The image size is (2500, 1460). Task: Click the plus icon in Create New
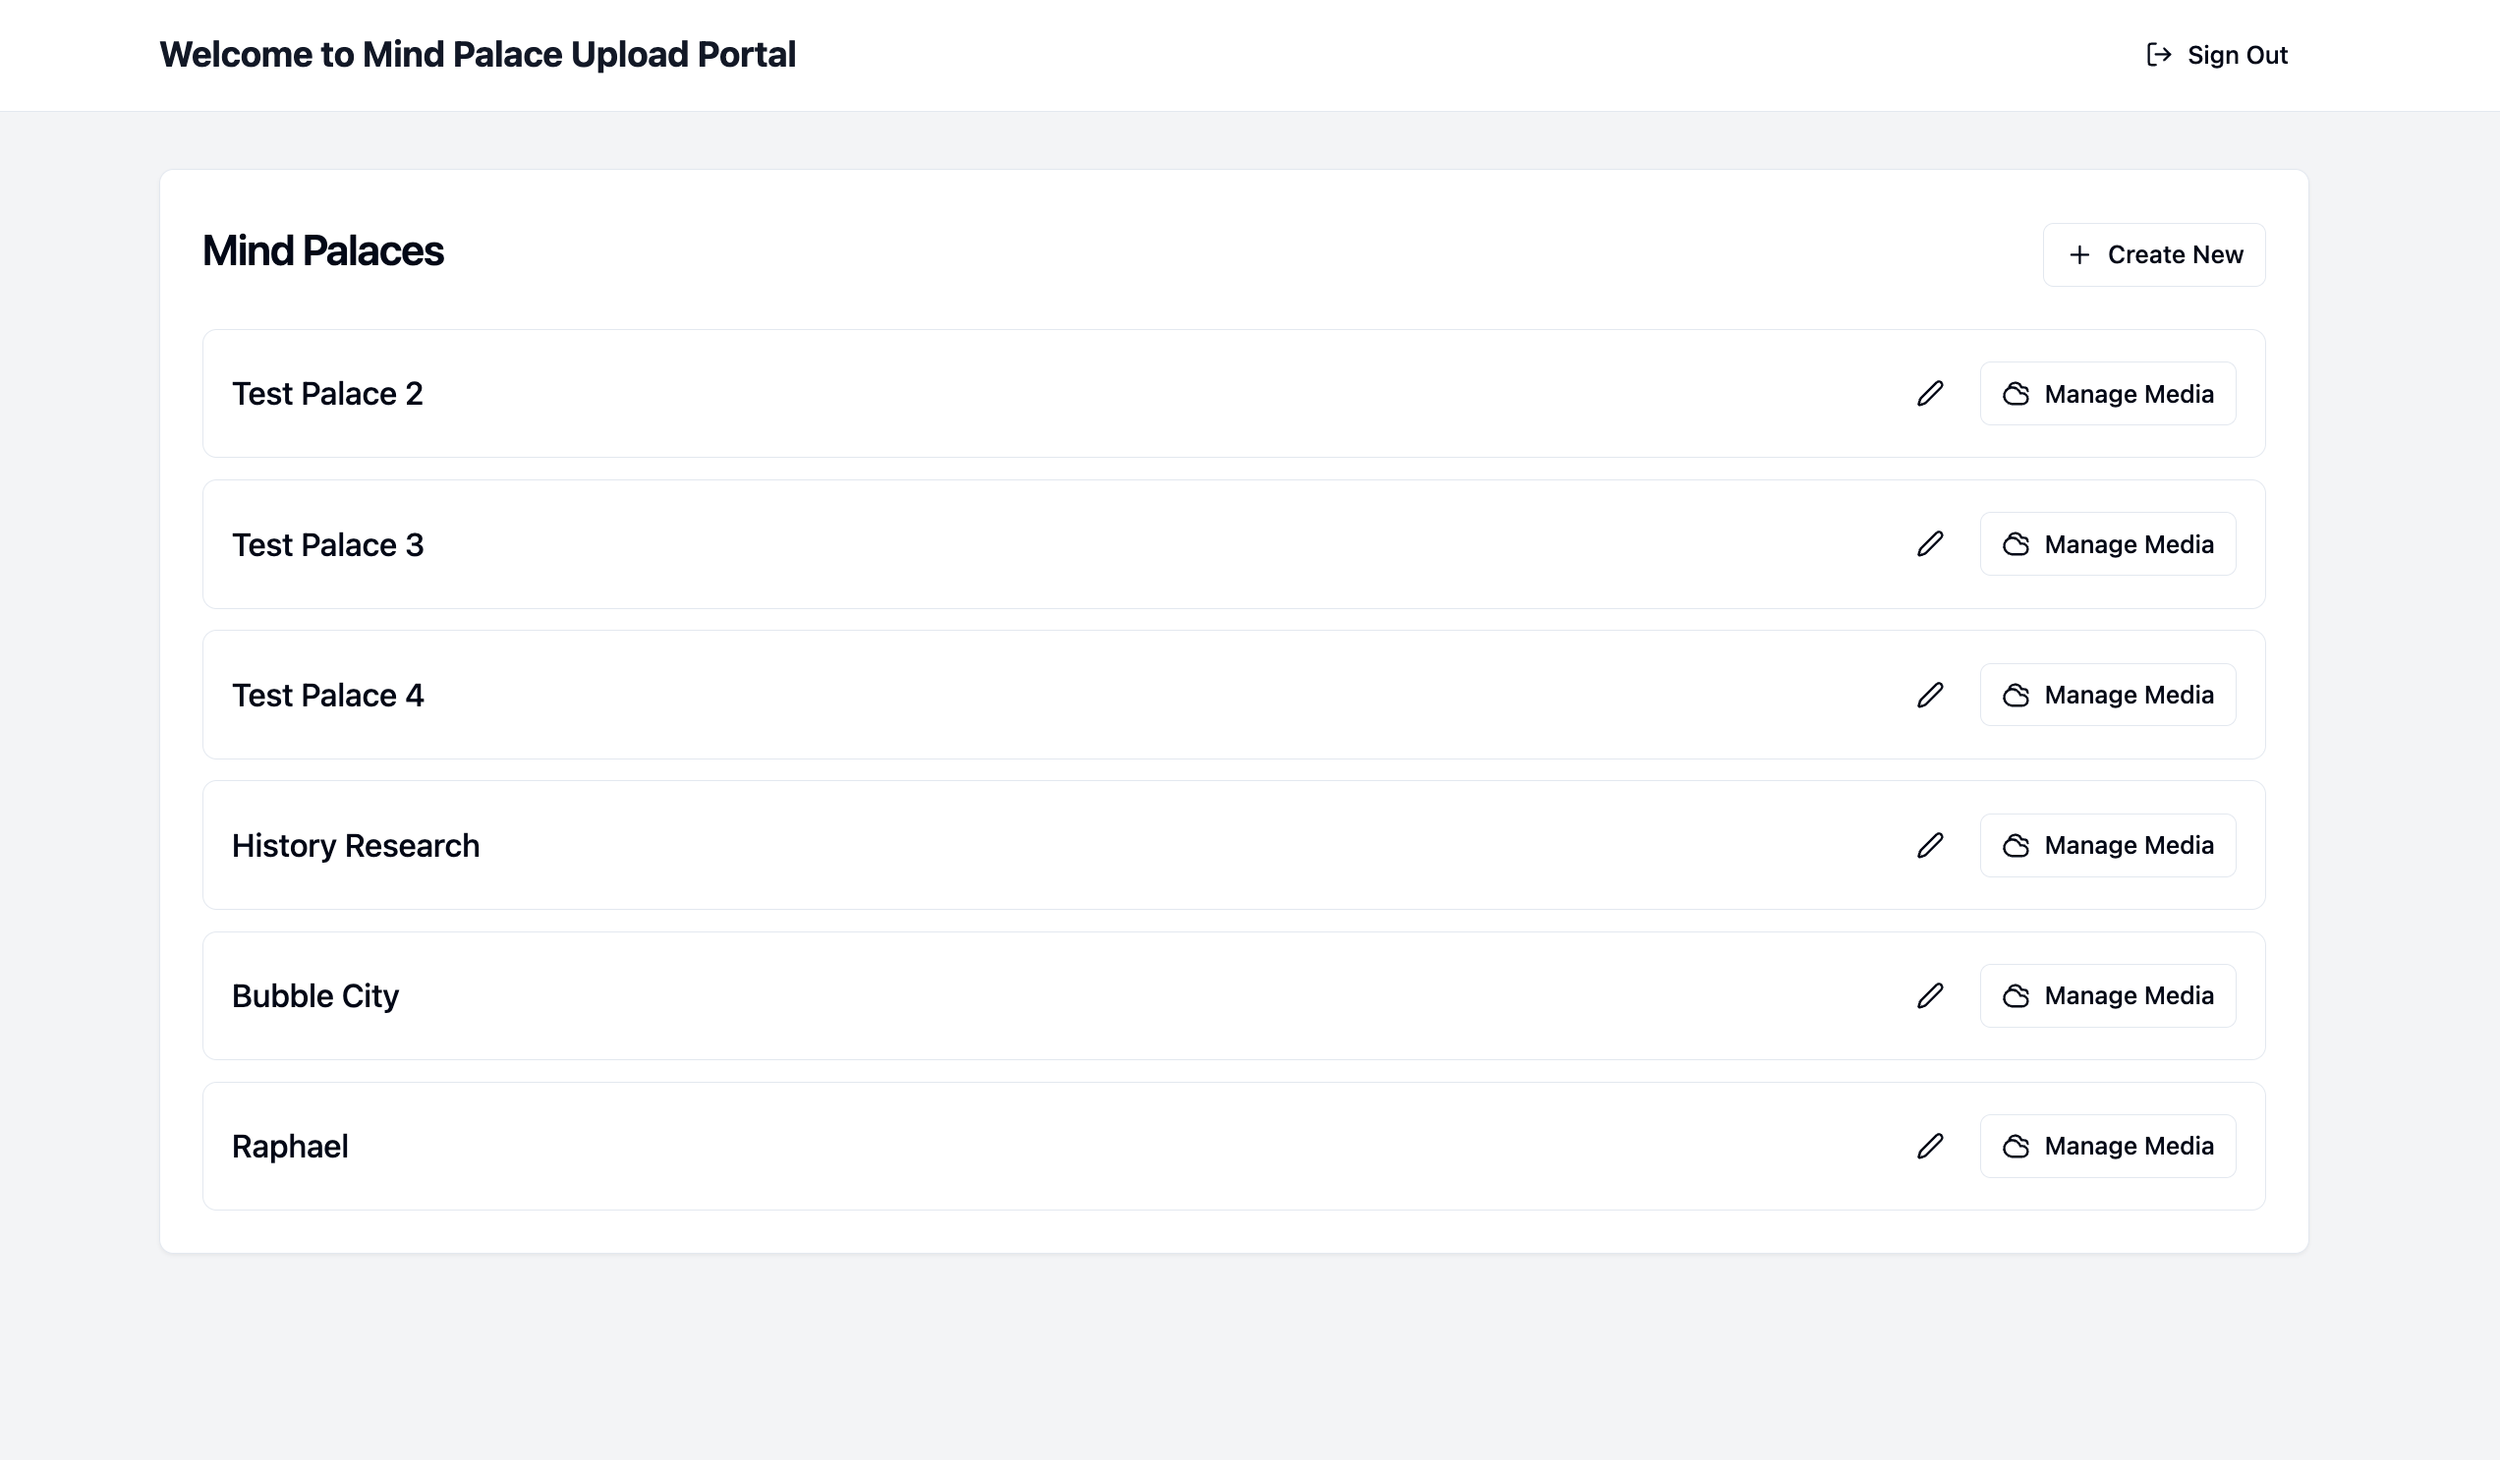pyautogui.click(x=2080, y=255)
